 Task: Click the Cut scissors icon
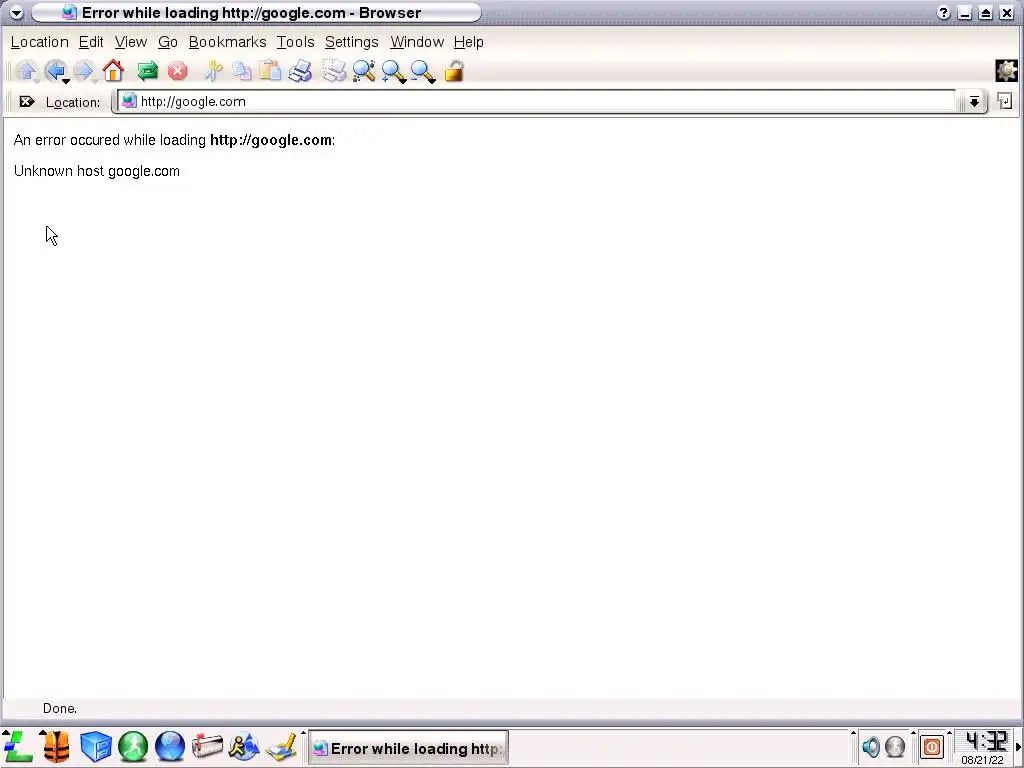[213, 71]
